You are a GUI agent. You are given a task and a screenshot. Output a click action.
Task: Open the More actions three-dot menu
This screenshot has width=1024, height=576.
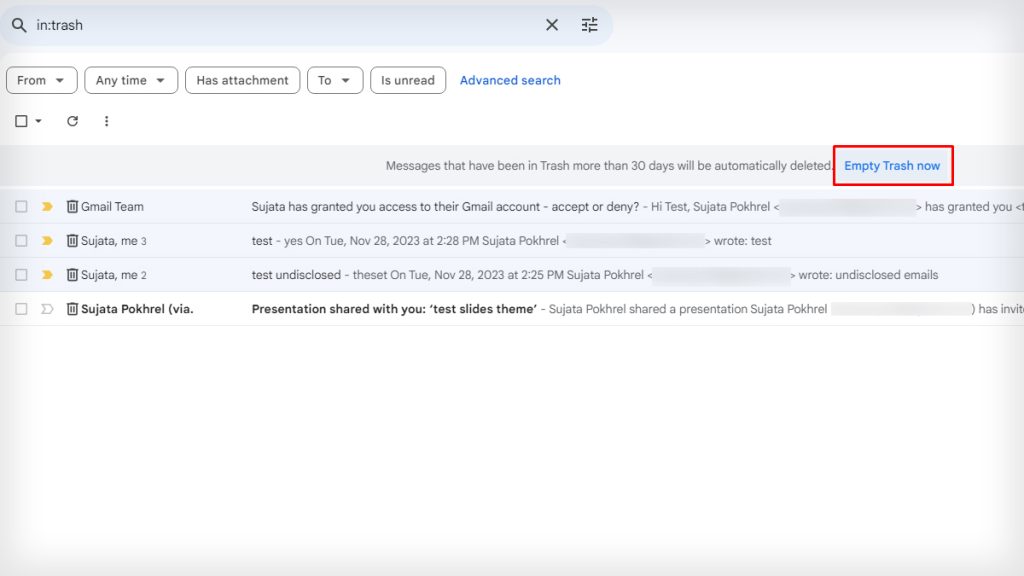(107, 120)
